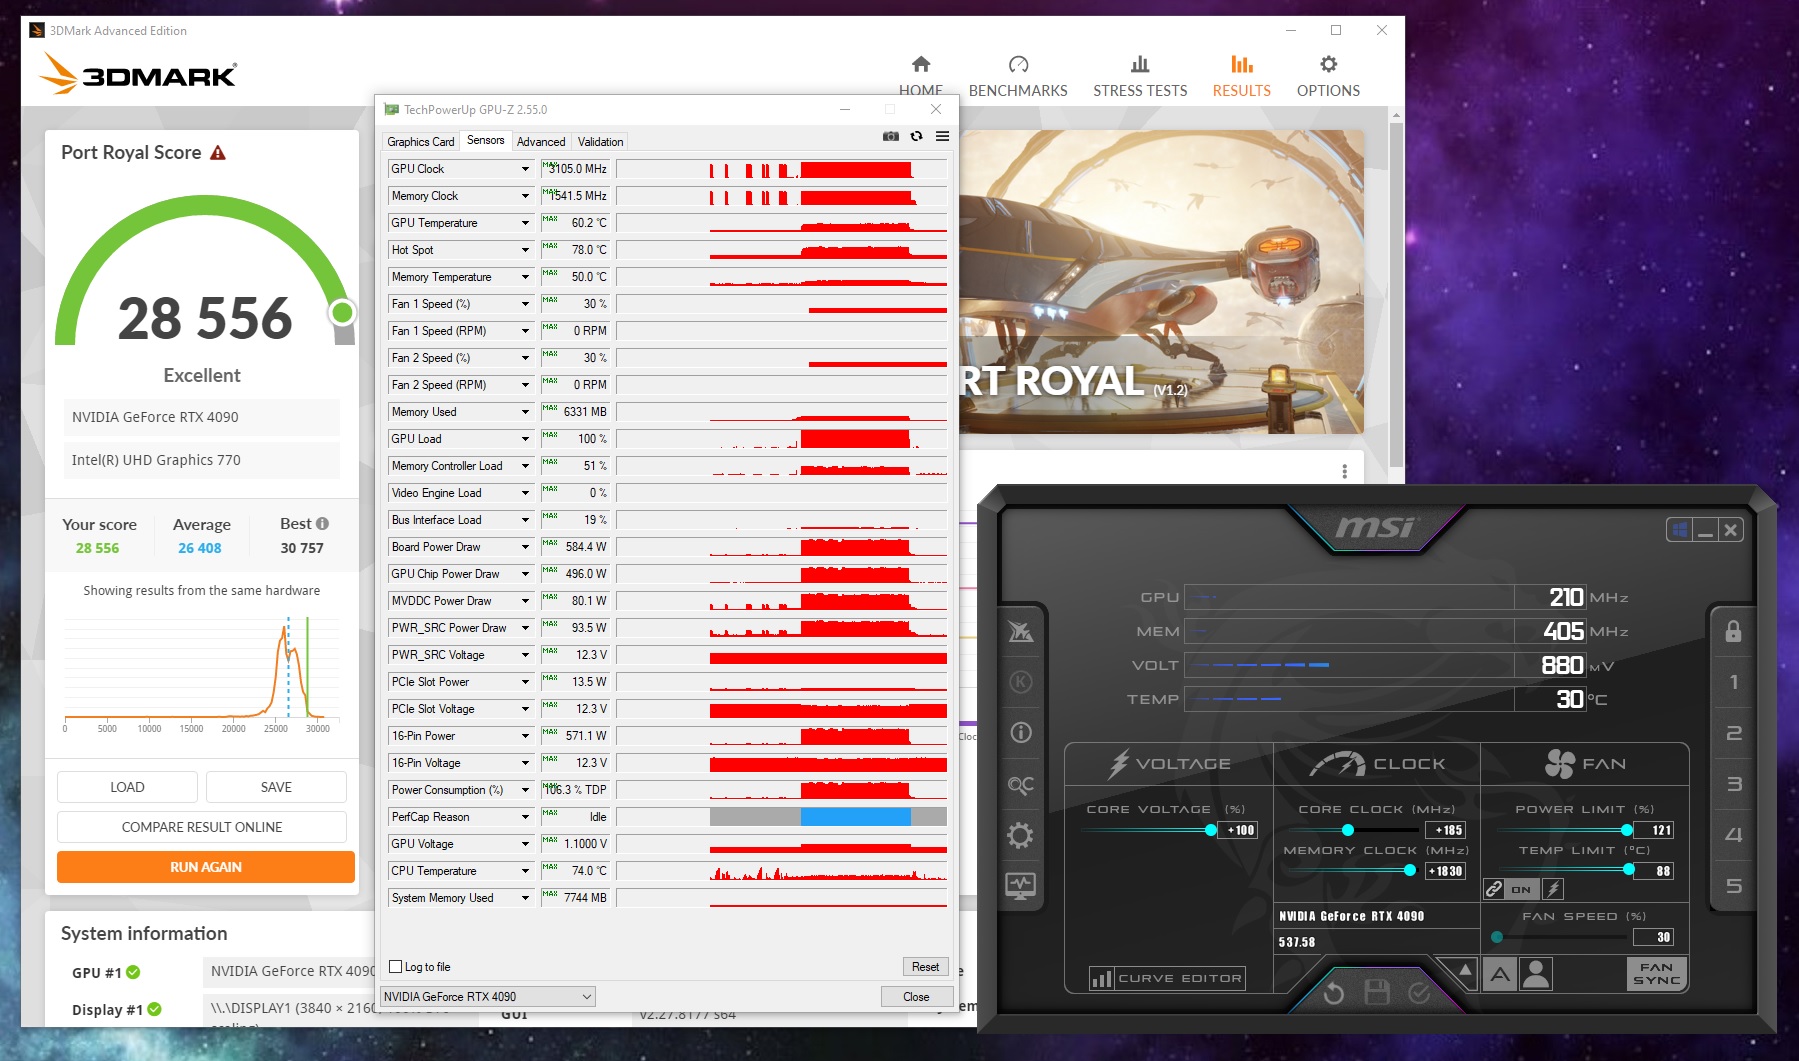Start the OC Scanner icon

pos(1020,785)
